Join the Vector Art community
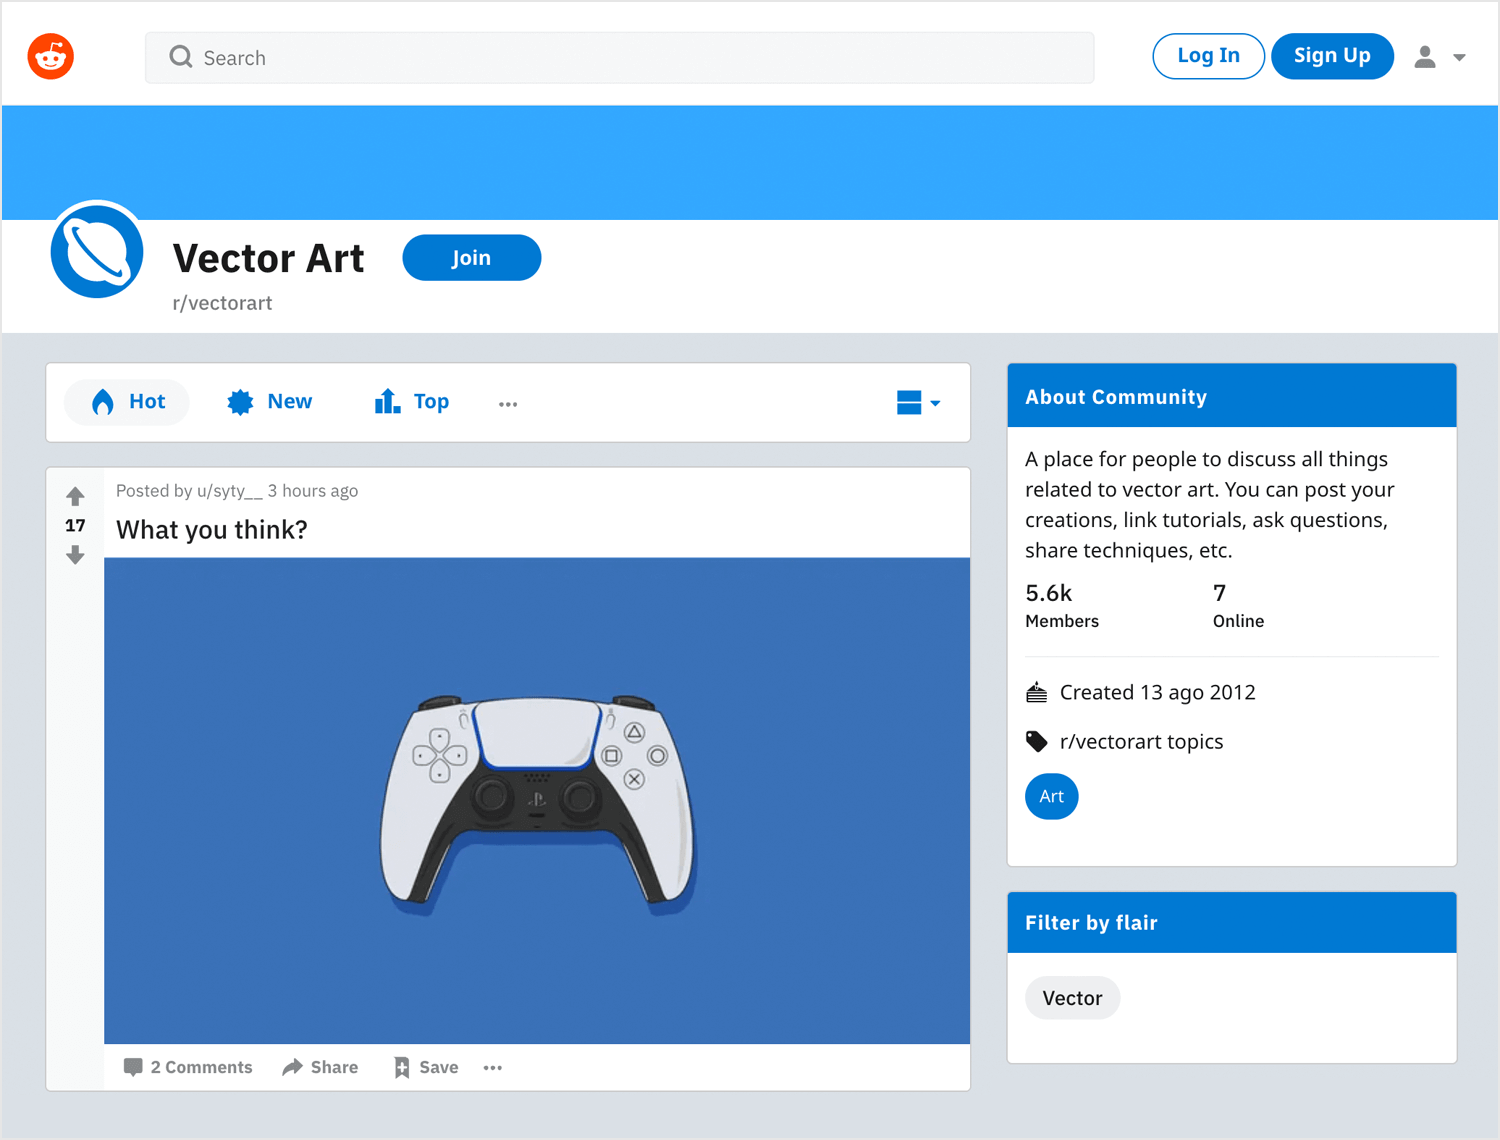The height and width of the screenshot is (1140, 1500). coord(471,258)
